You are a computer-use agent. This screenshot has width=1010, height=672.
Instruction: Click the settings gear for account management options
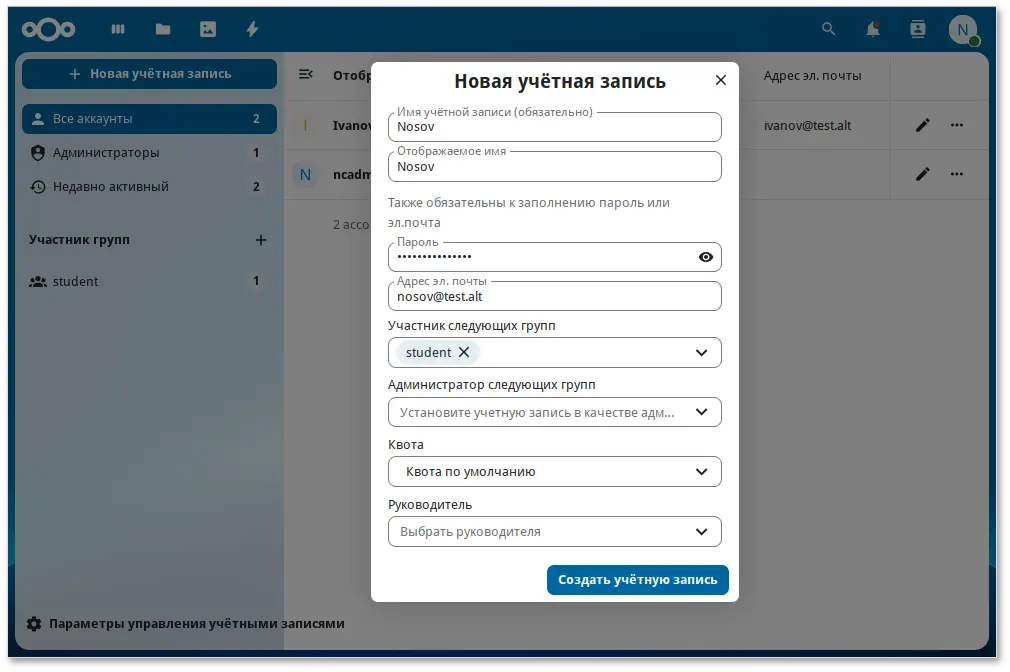pos(33,623)
